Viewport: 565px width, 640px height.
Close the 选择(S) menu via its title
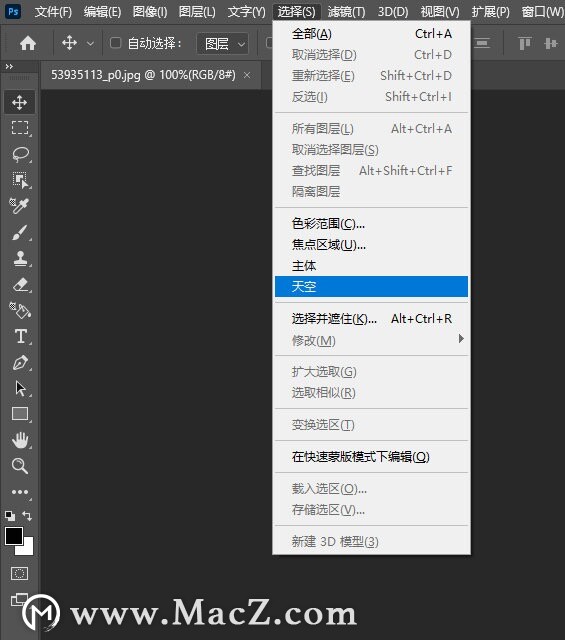[296, 12]
